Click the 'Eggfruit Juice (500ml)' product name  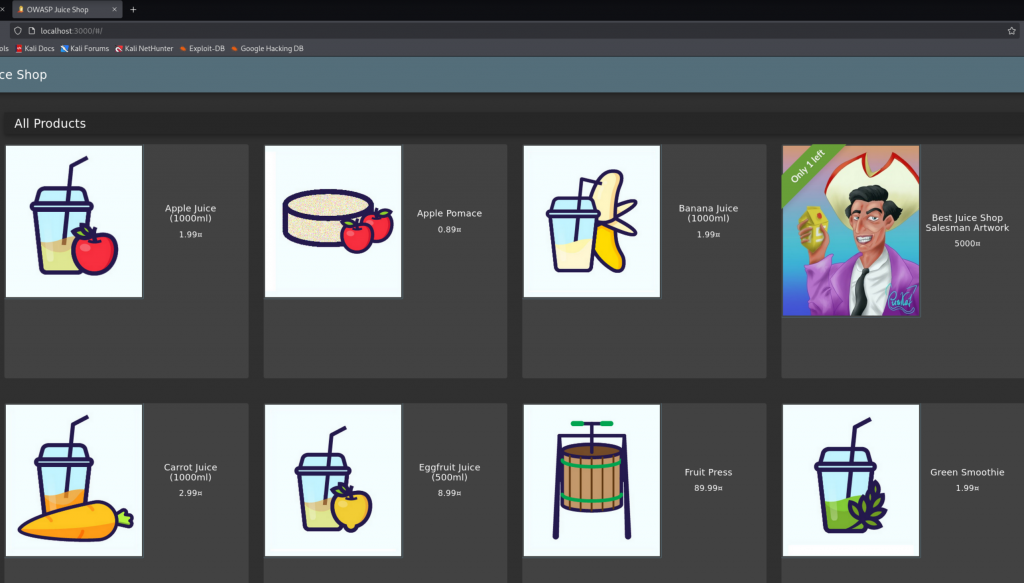coord(449,472)
